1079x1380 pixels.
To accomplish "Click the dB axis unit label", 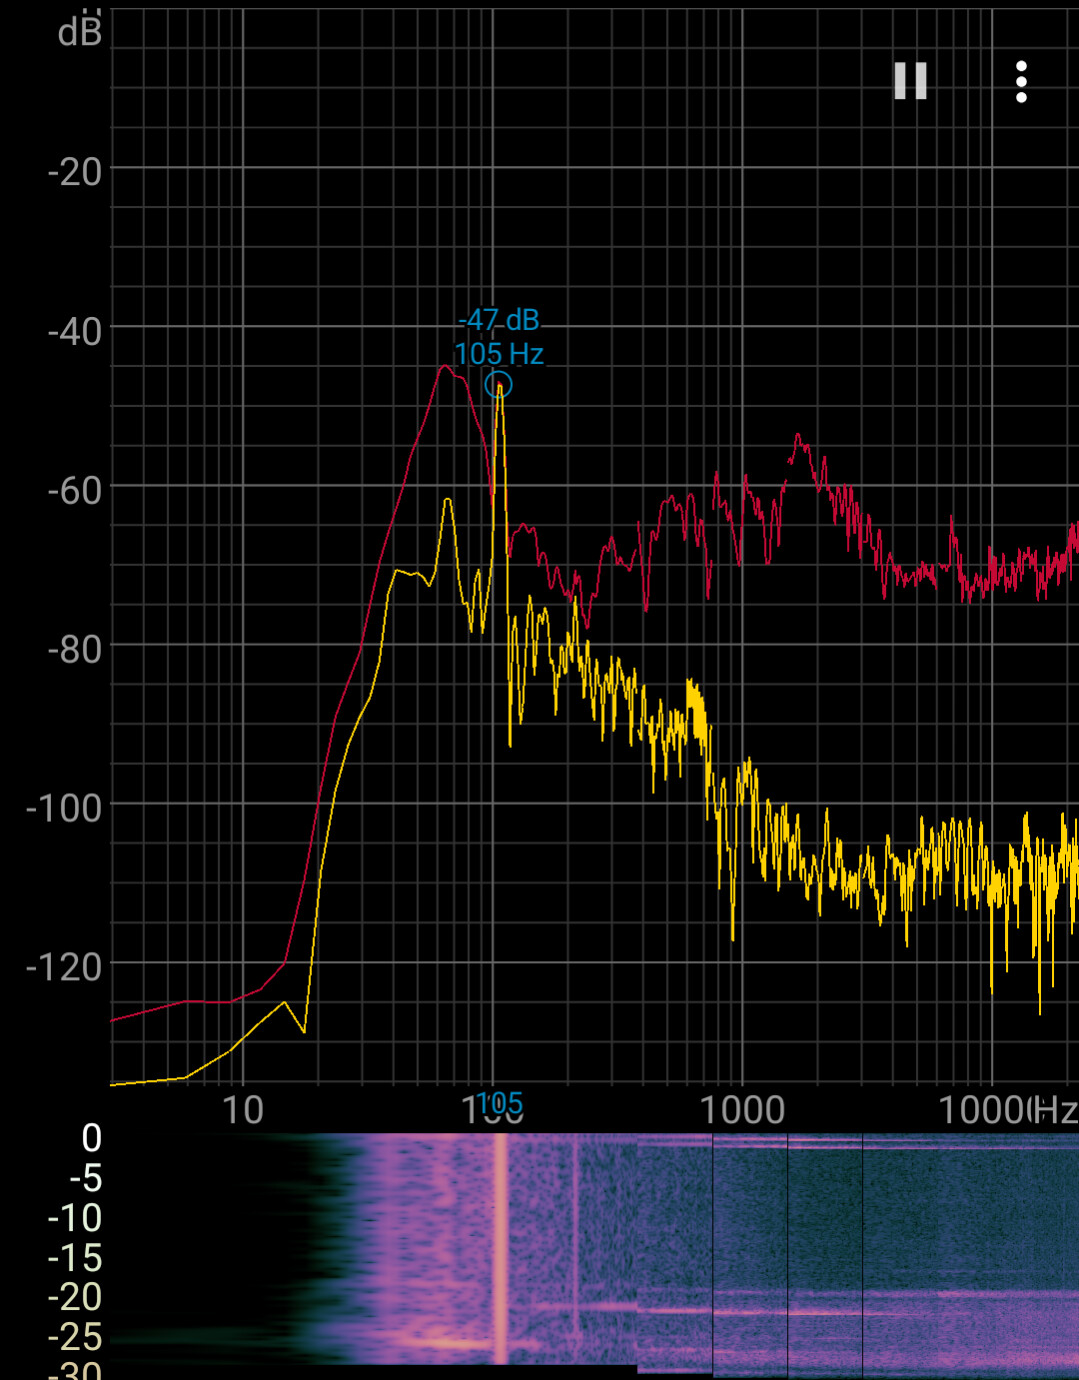I will (x=80, y=33).
